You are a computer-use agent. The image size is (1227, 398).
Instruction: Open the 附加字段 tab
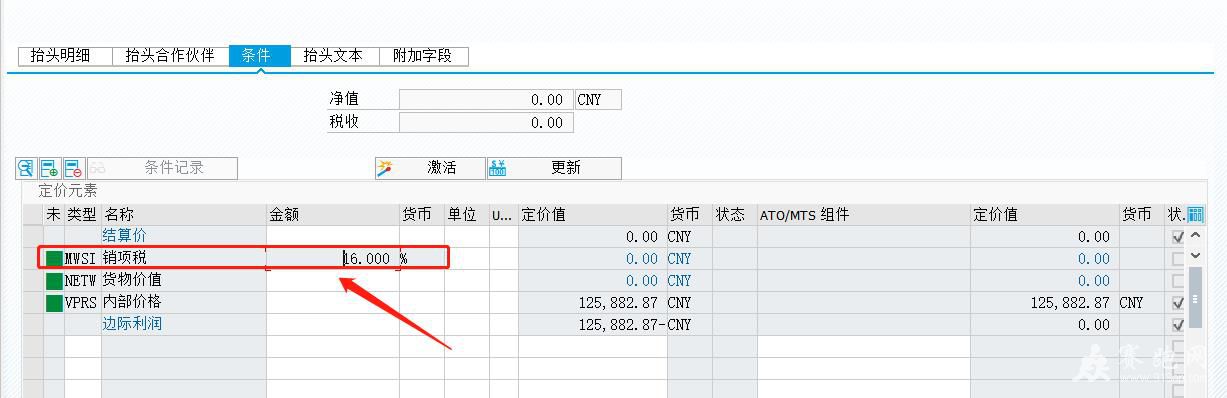pyautogui.click(x=423, y=56)
